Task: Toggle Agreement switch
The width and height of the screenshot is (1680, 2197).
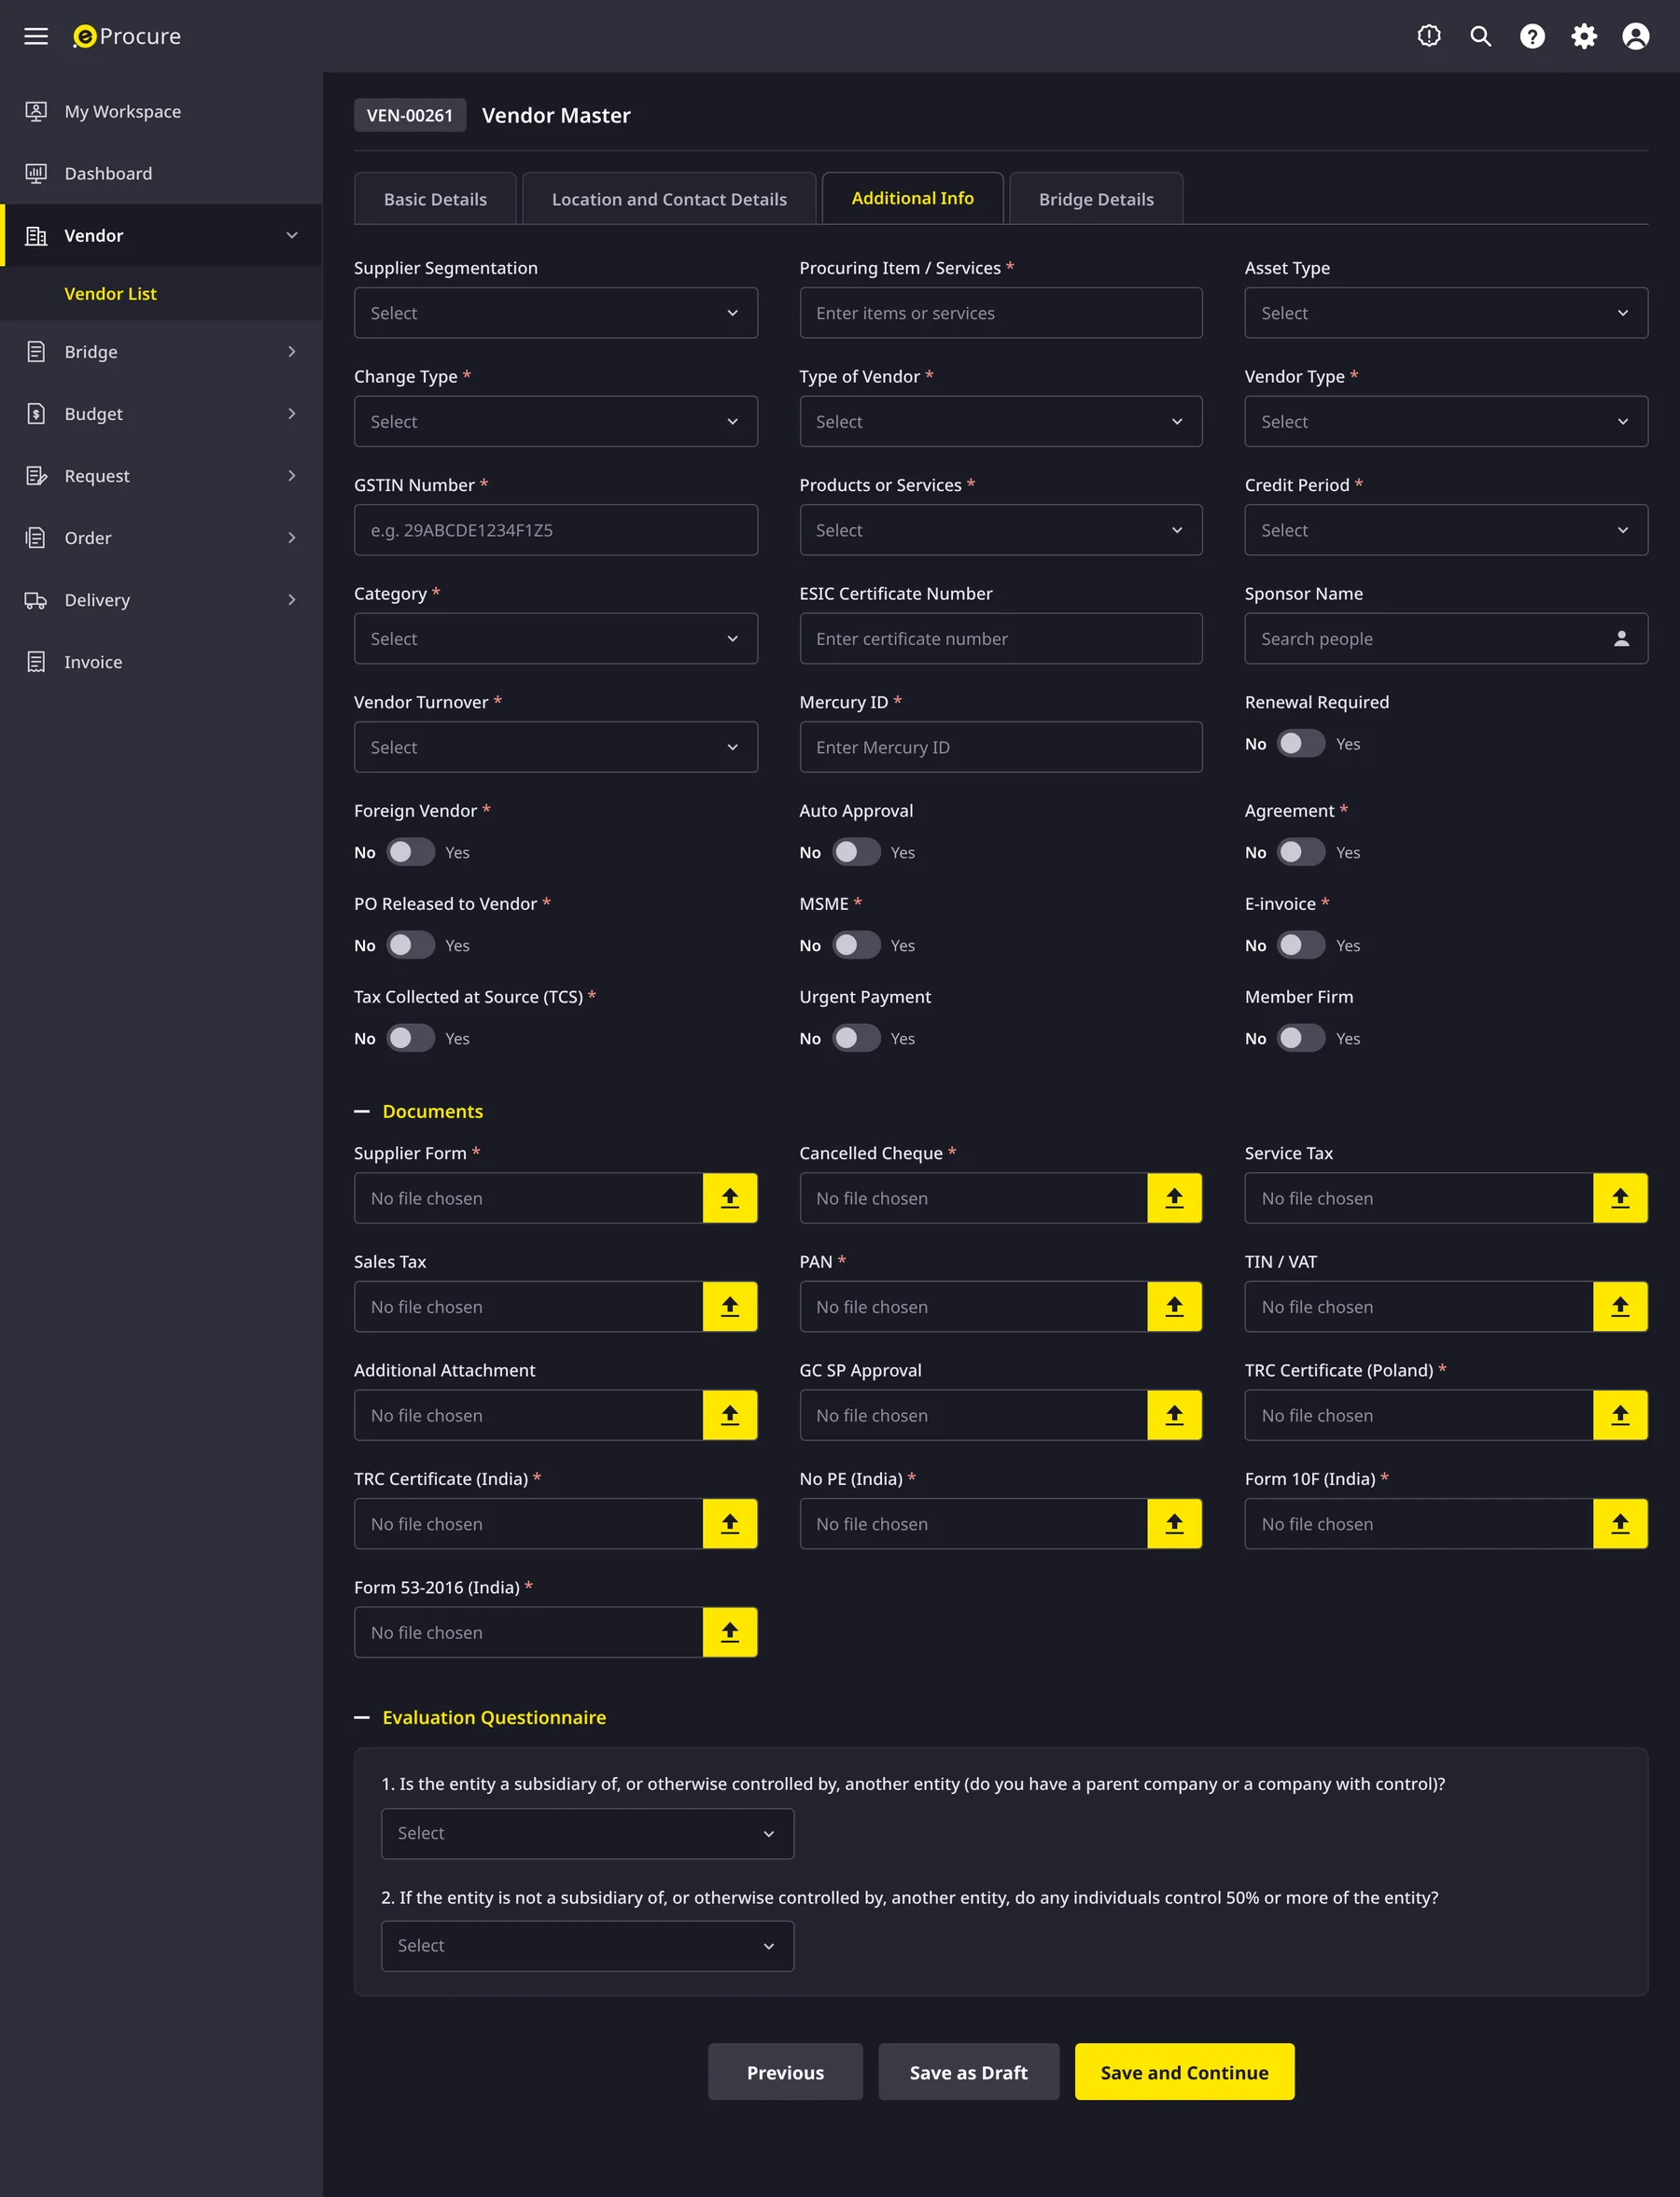Action: 1301,852
